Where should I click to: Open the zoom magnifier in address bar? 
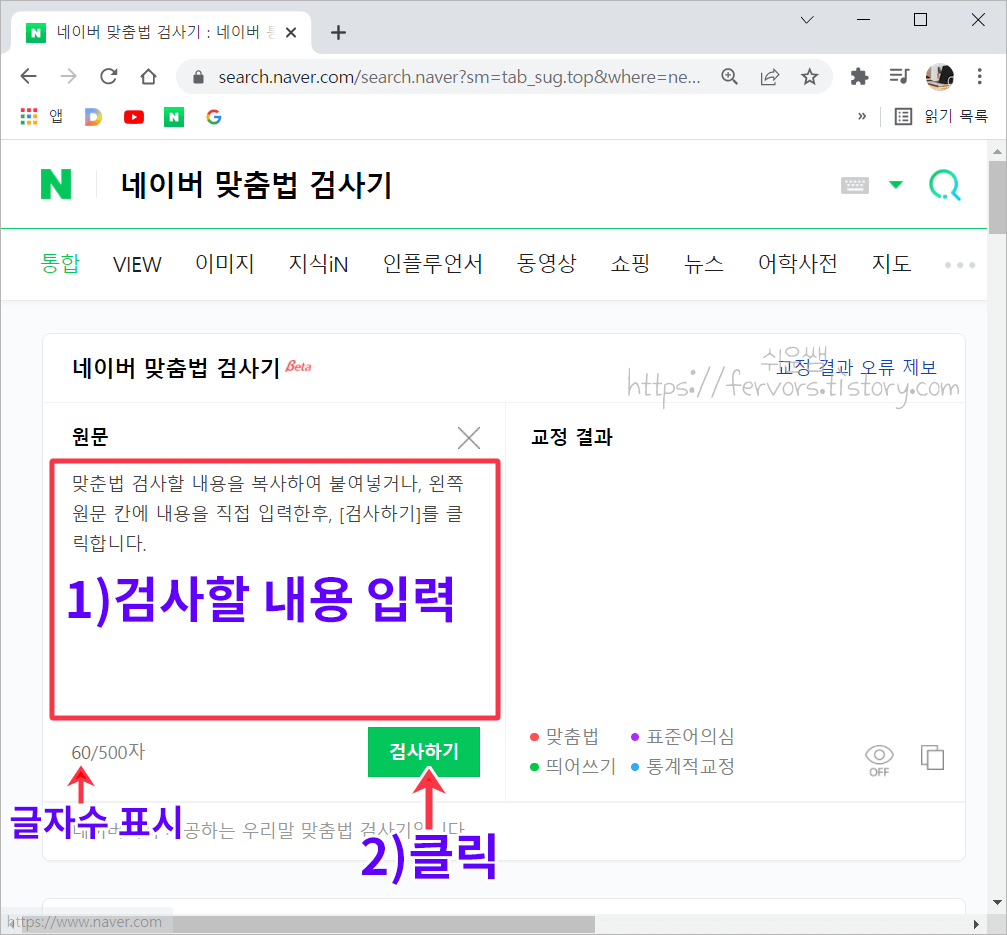(x=730, y=76)
